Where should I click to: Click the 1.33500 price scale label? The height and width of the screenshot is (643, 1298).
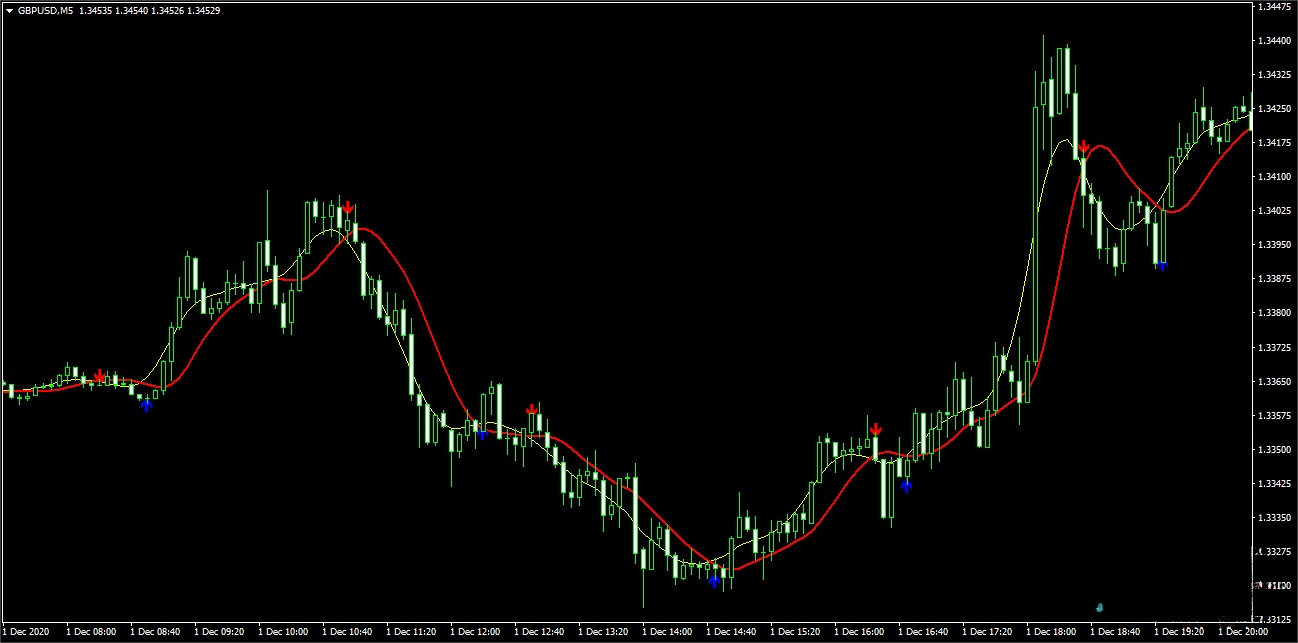coord(1275,450)
